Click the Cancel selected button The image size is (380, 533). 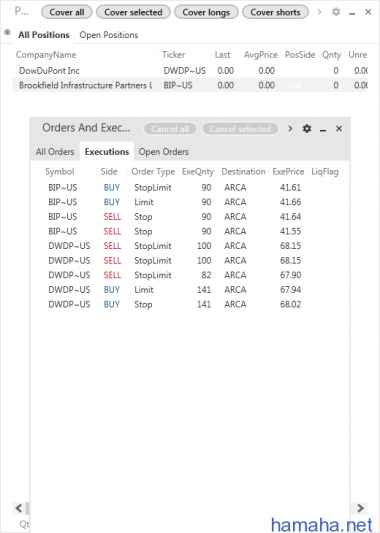click(x=240, y=129)
